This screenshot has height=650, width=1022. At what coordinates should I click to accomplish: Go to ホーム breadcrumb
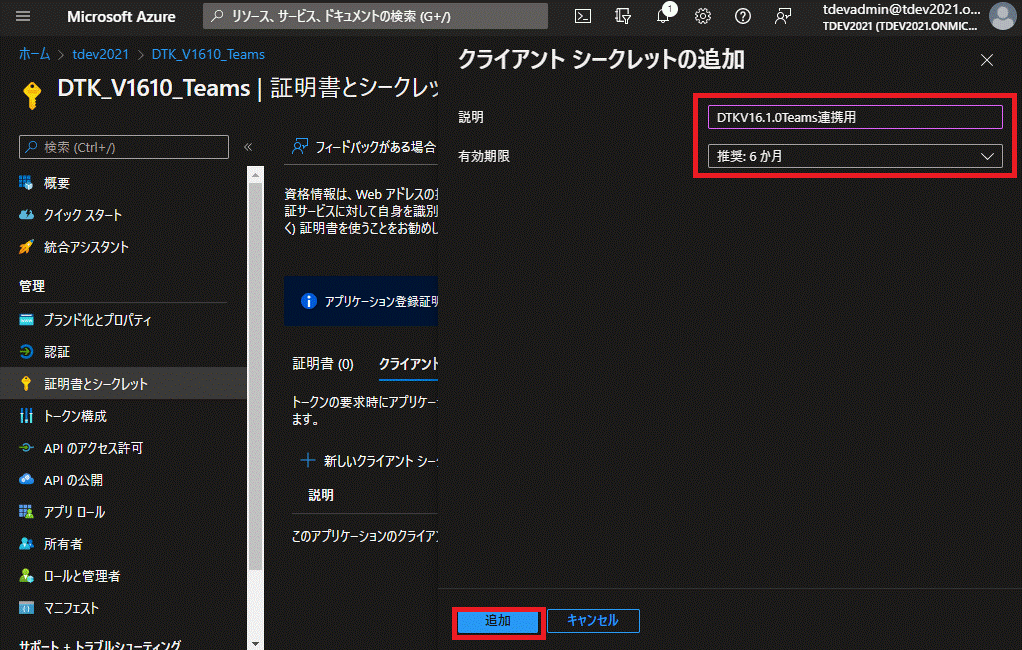coord(35,54)
